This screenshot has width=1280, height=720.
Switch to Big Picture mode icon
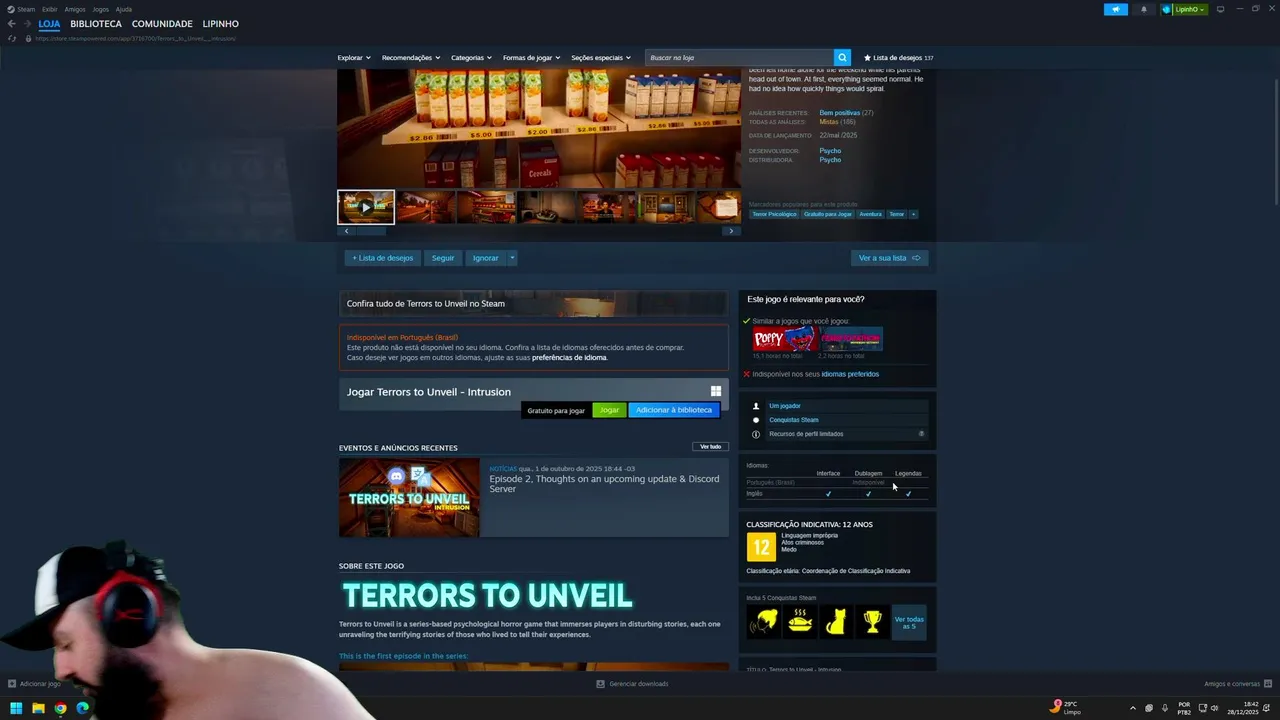pos(1220,9)
